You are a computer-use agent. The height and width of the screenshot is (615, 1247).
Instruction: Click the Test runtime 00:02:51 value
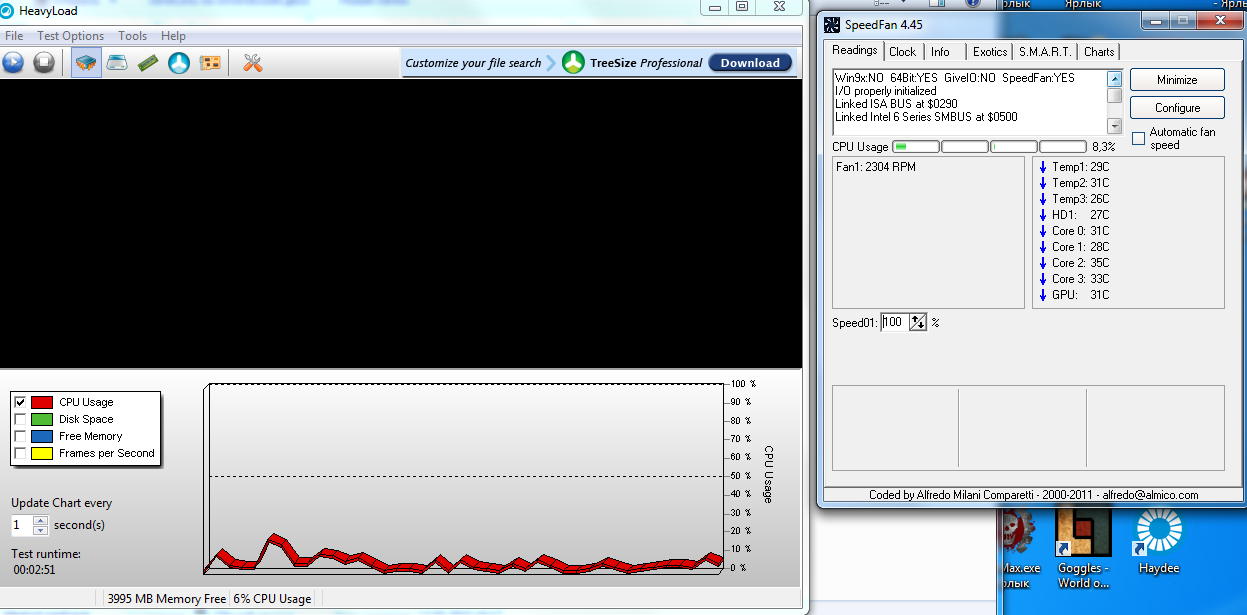click(34, 569)
